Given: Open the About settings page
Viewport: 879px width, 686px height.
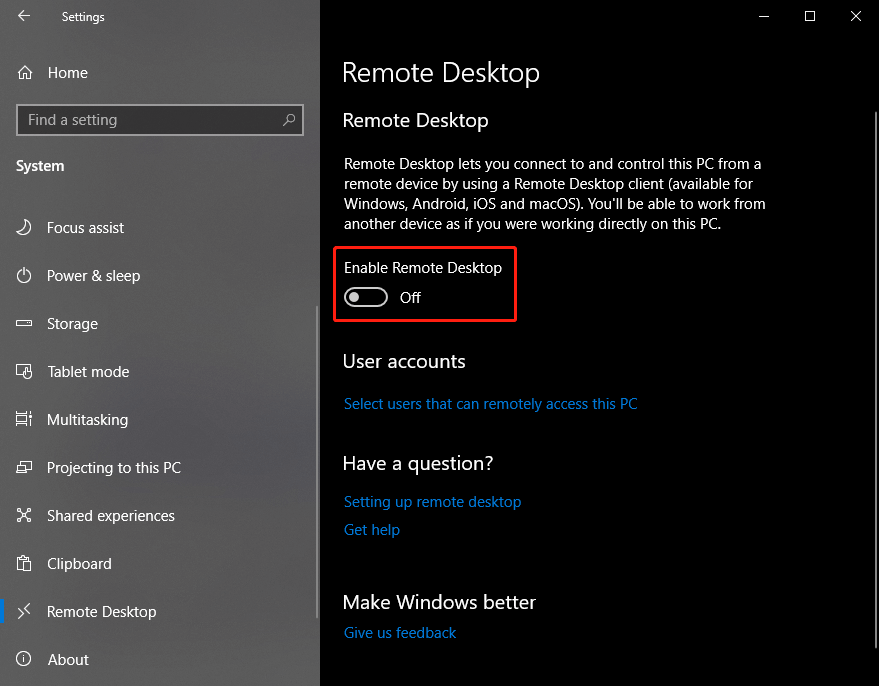Looking at the screenshot, I should (x=68, y=660).
